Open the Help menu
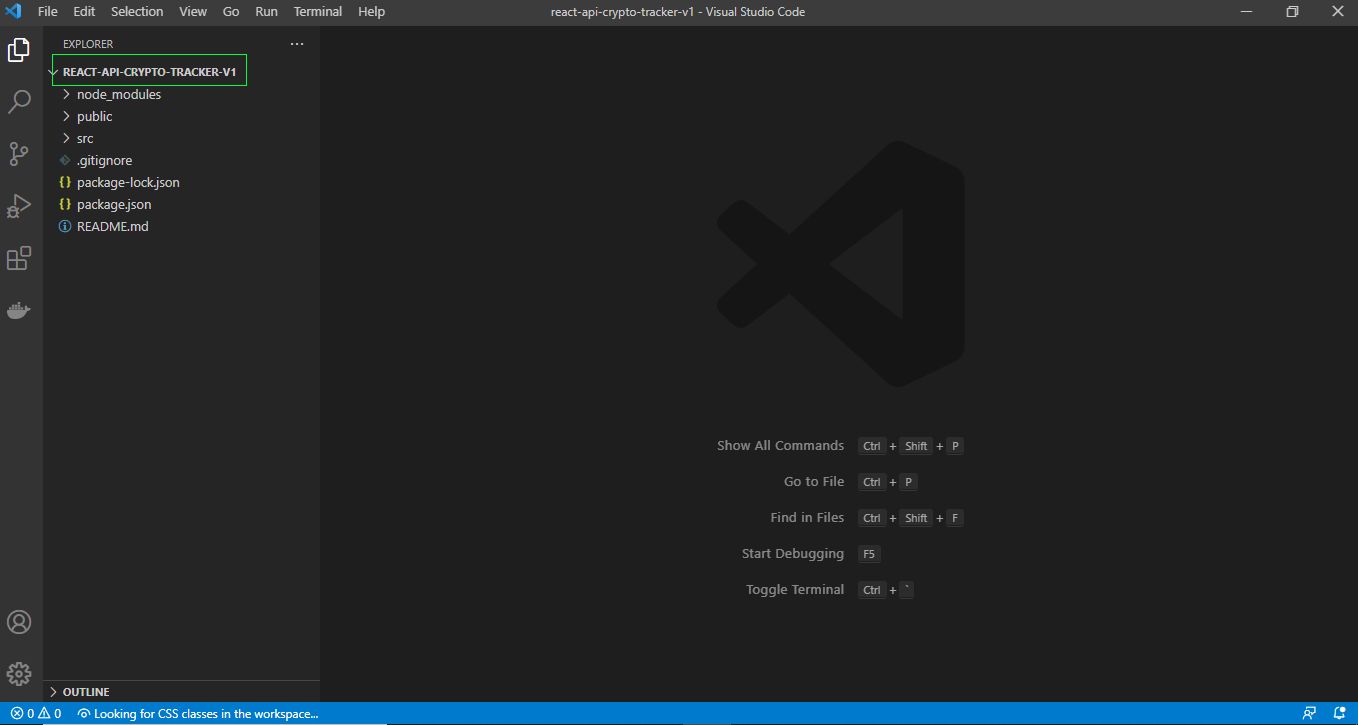Viewport: 1358px width, 725px height. pyautogui.click(x=371, y=12)
